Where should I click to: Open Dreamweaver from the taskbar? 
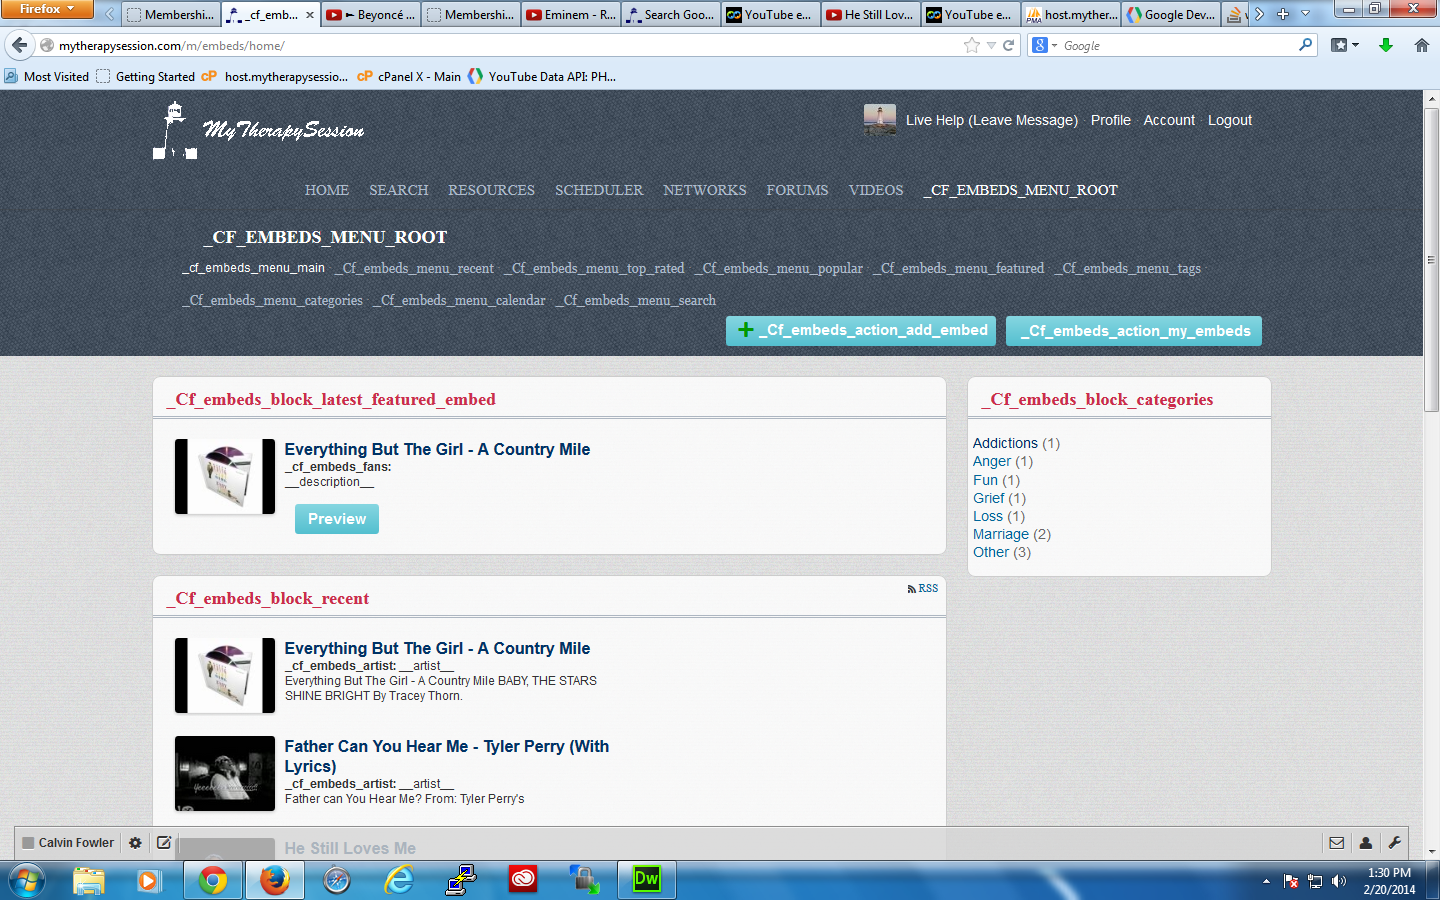point(647,880)
